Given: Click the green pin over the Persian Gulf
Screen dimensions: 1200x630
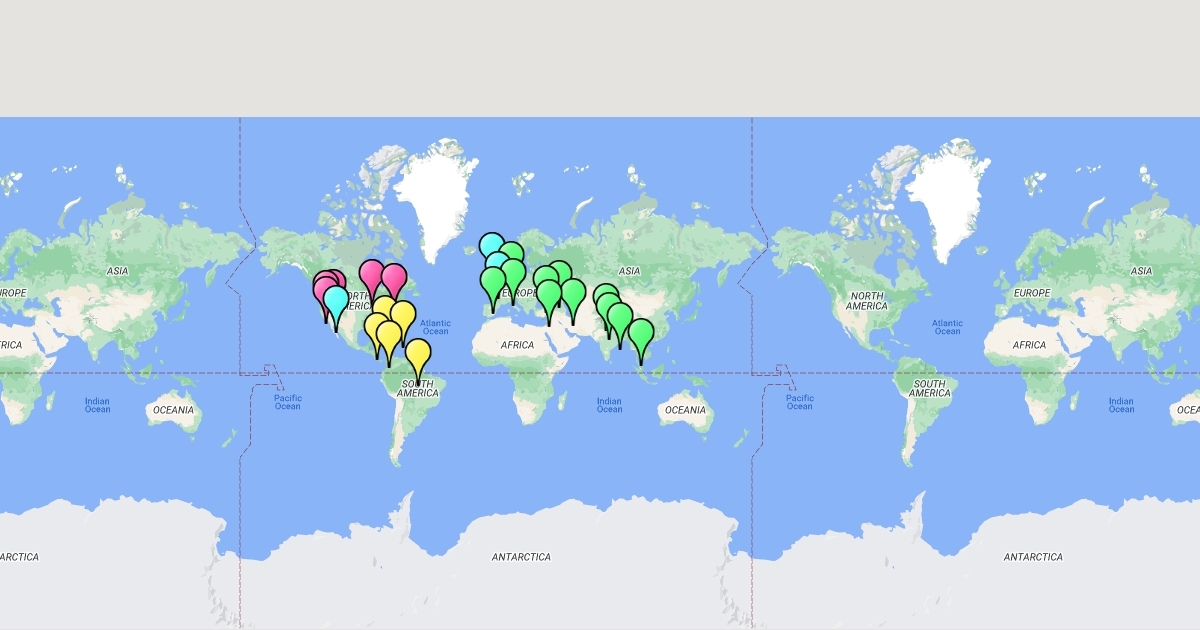Looking at the screenshot, I should 573,294.
